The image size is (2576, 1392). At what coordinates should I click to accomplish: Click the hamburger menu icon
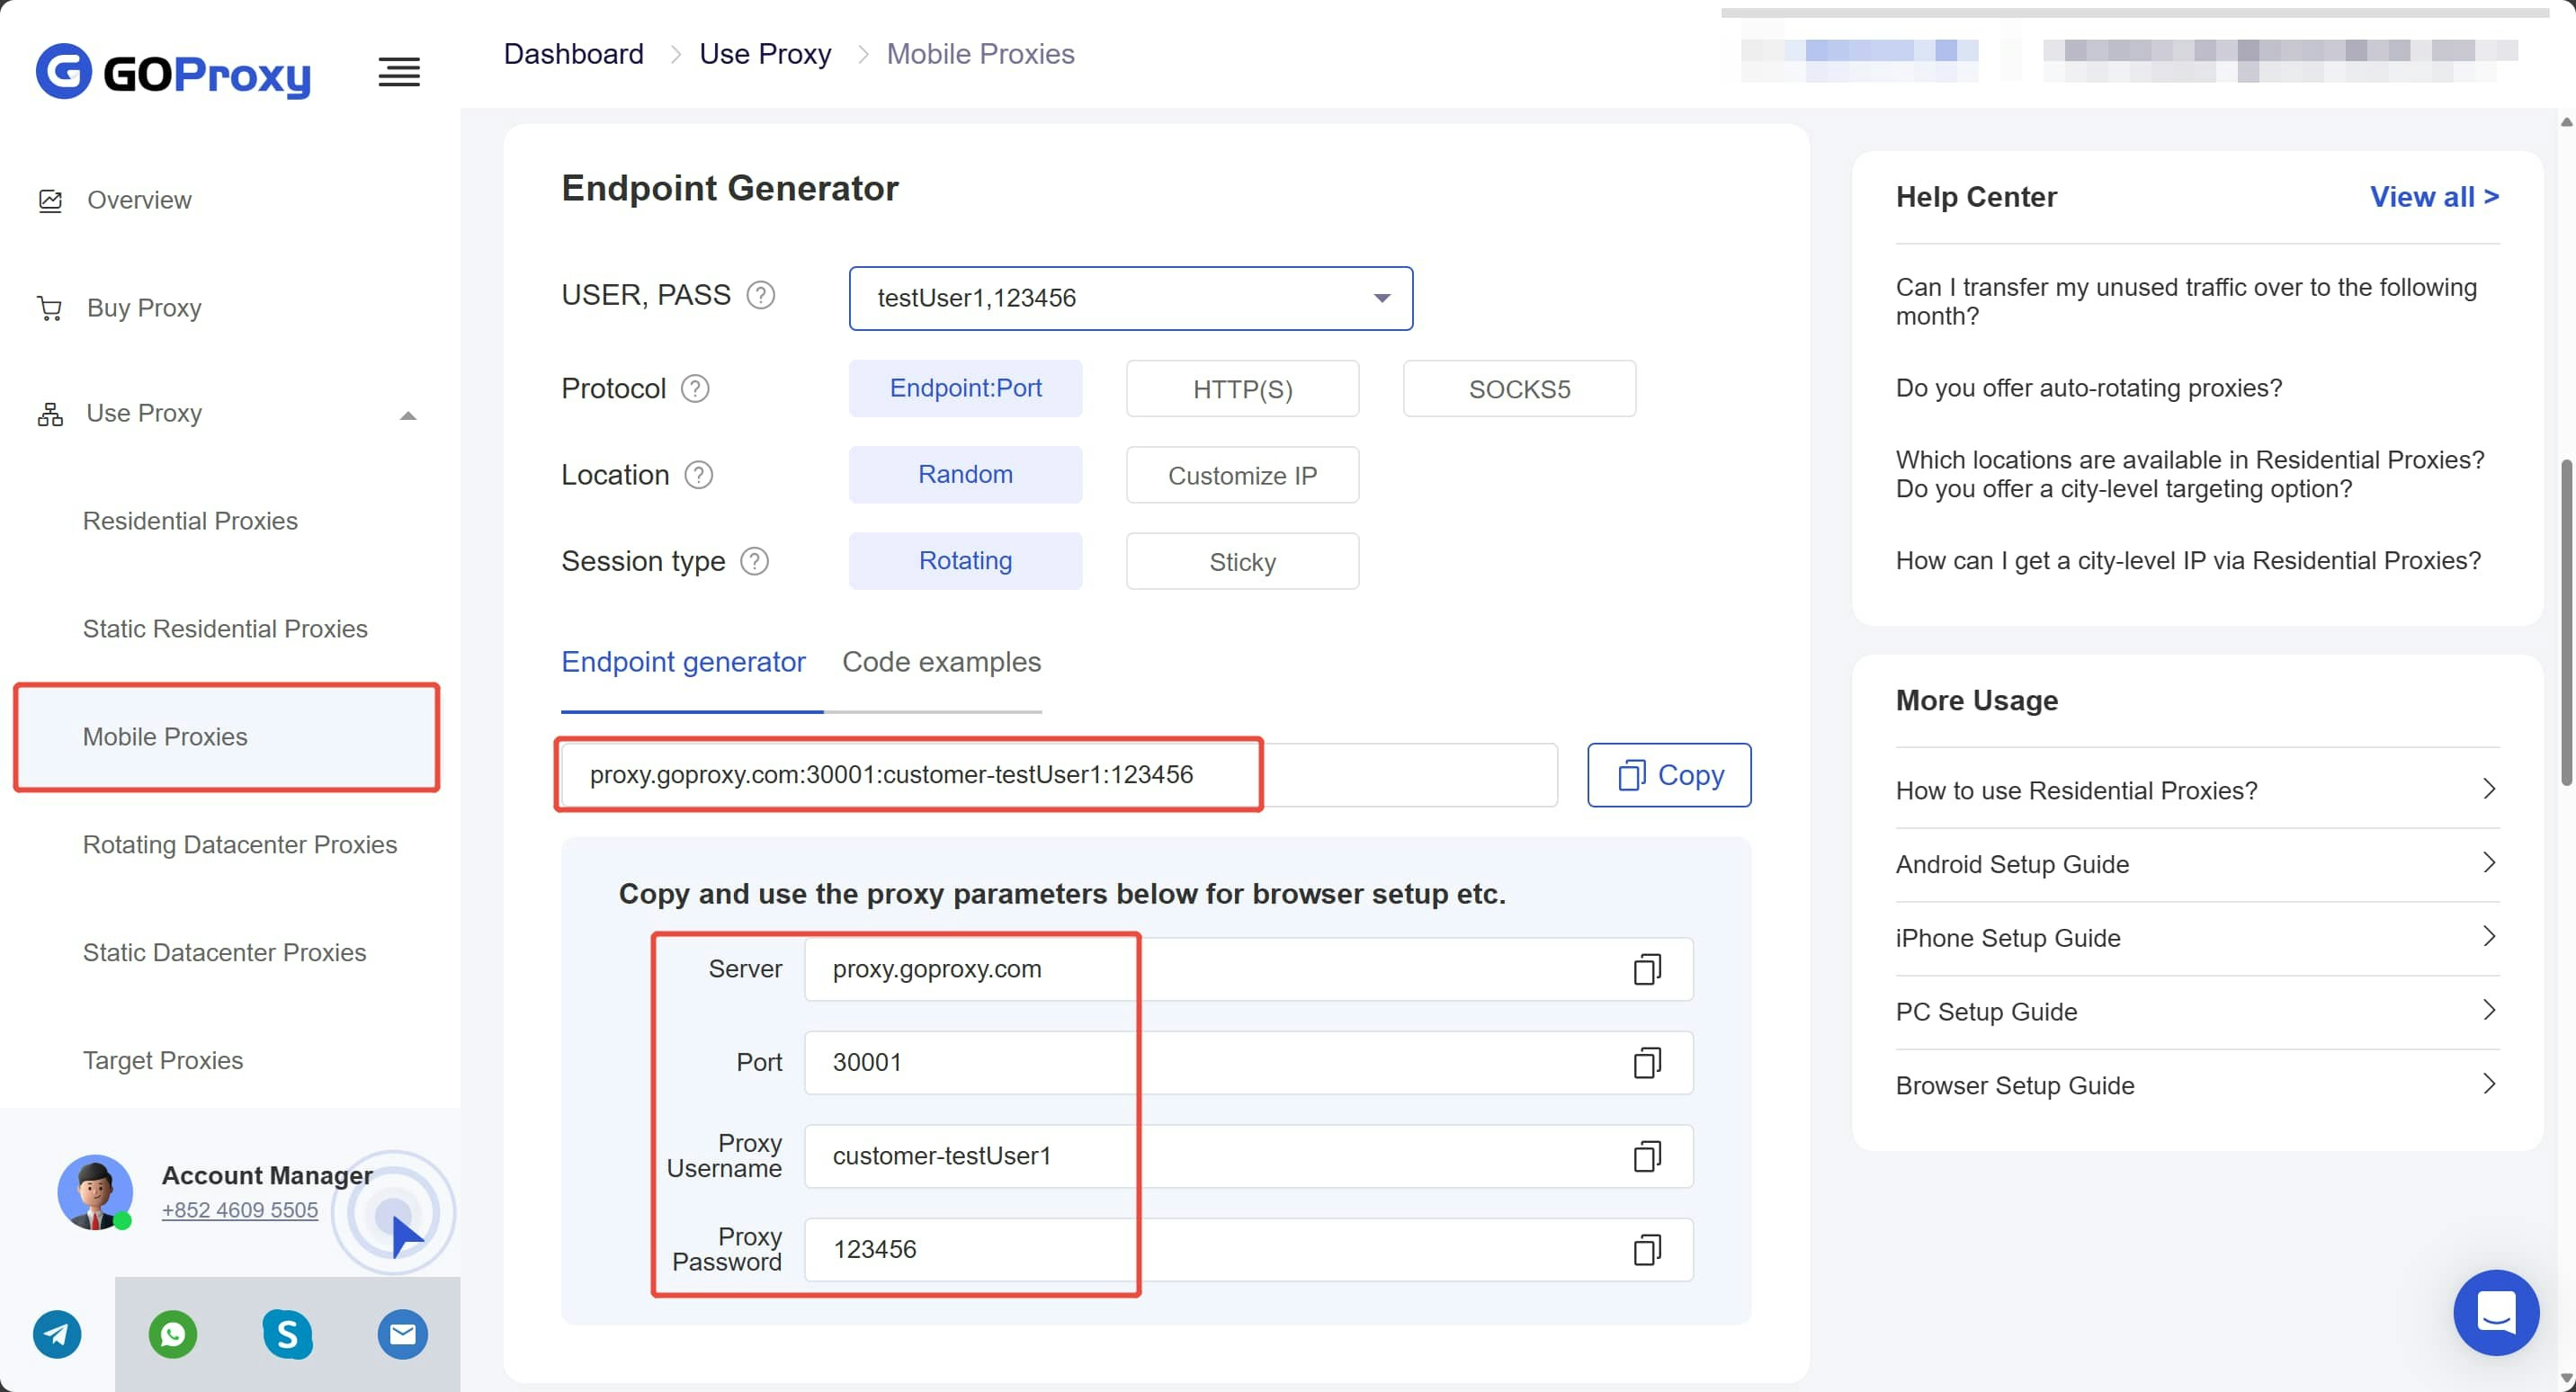399,72
